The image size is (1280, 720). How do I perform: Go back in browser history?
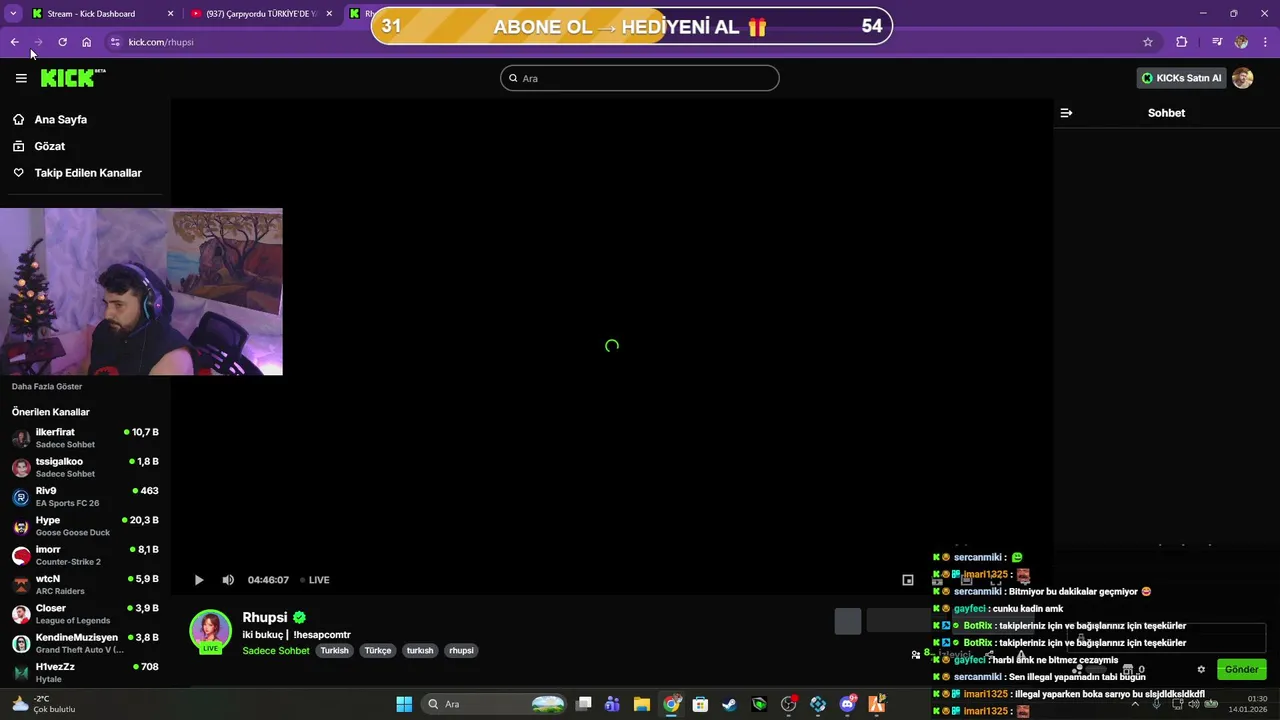point(14,42)
